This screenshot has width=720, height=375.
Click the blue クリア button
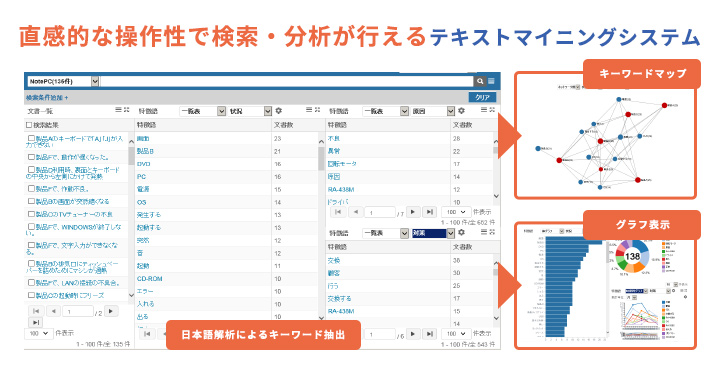[482, 97]
